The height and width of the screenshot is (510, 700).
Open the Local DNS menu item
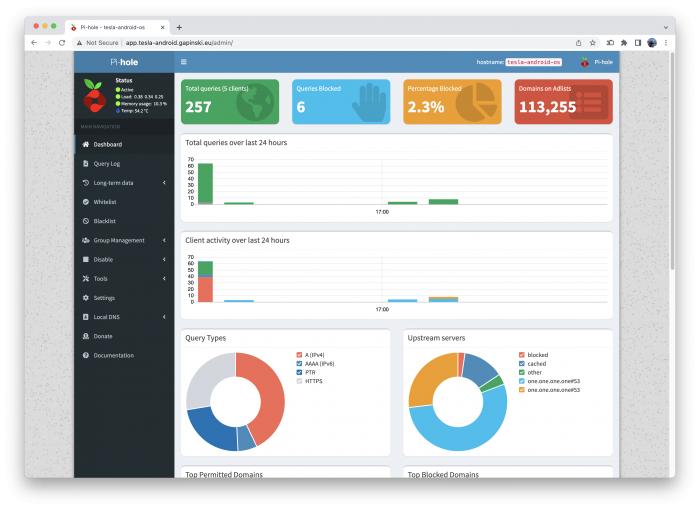tap(124, 317)
